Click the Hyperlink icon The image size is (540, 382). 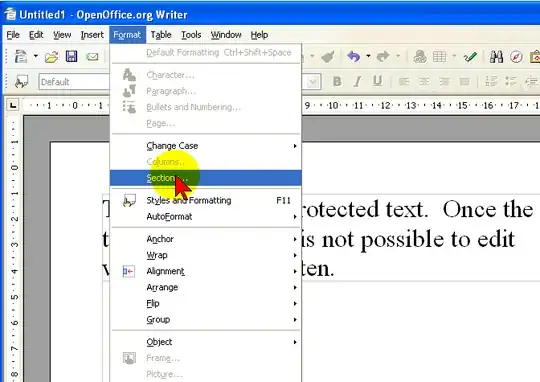[x=419, y=56]
